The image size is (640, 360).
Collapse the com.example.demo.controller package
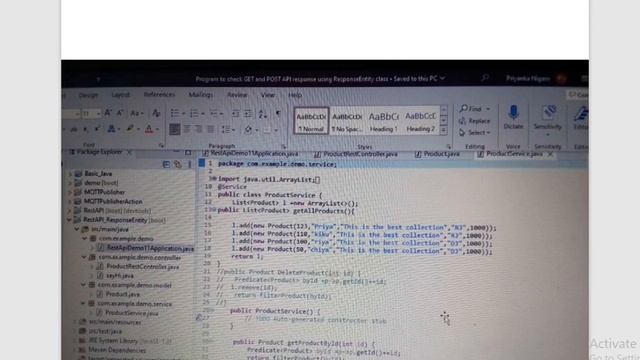(84, 257)
